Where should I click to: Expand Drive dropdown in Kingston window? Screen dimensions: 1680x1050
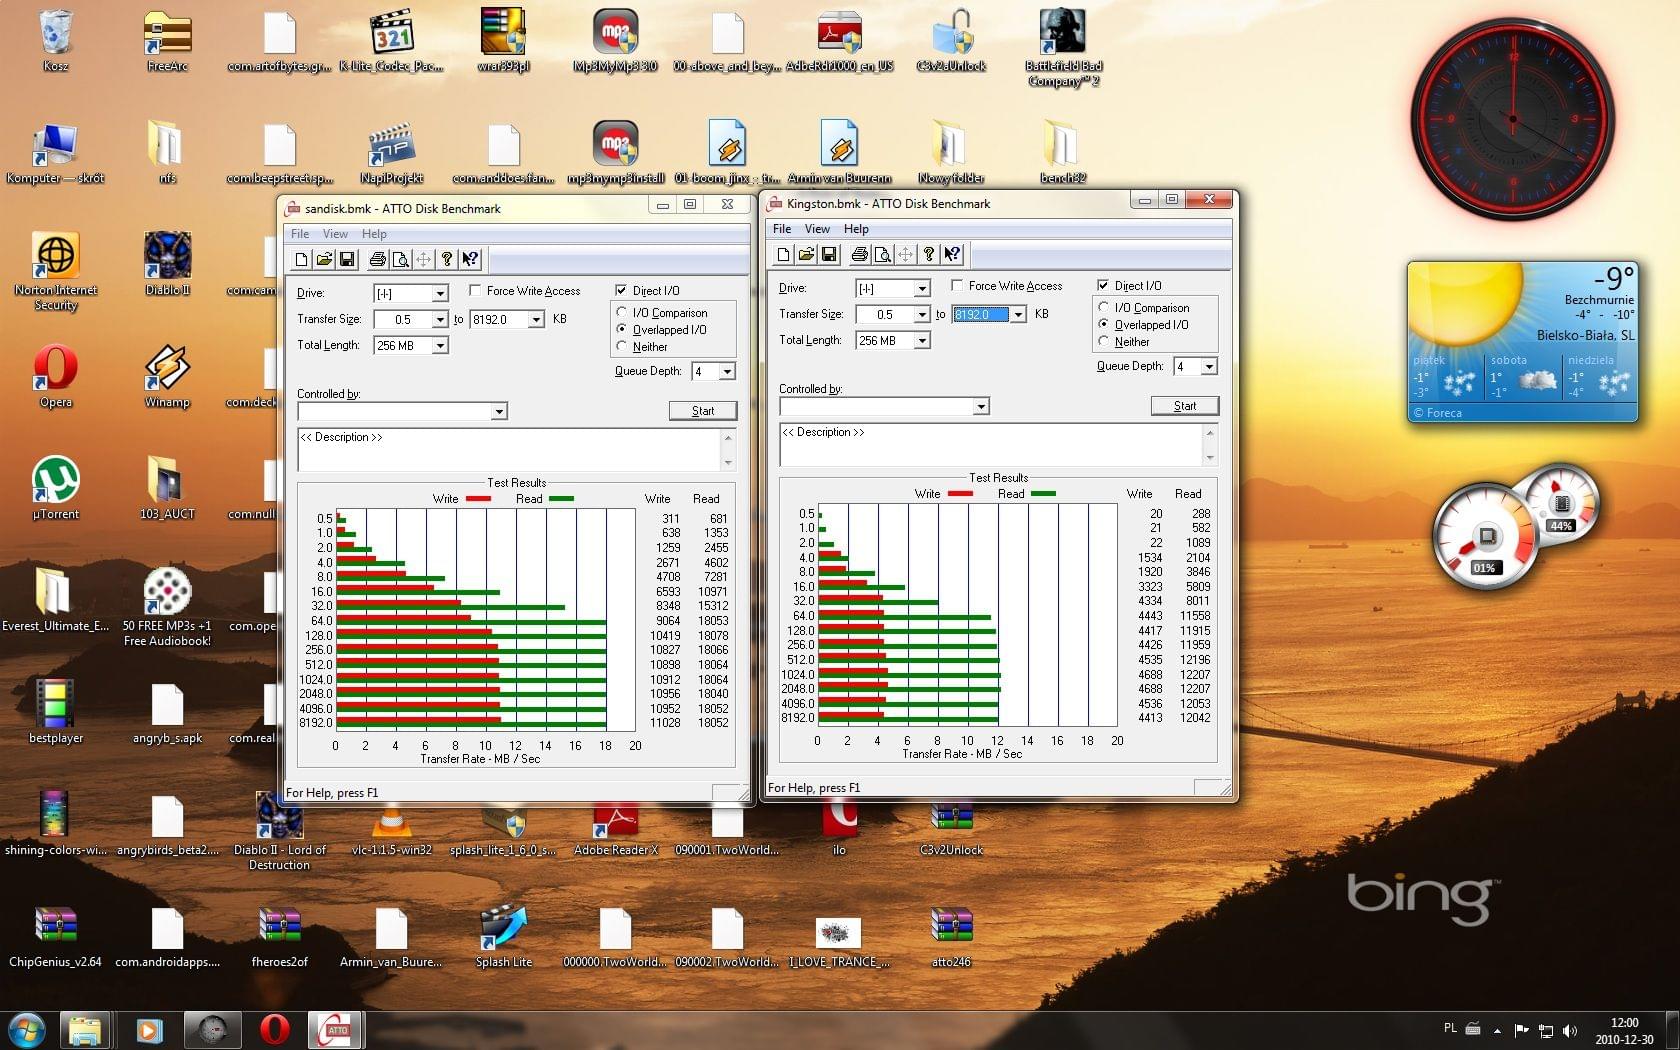coord(921,289)
